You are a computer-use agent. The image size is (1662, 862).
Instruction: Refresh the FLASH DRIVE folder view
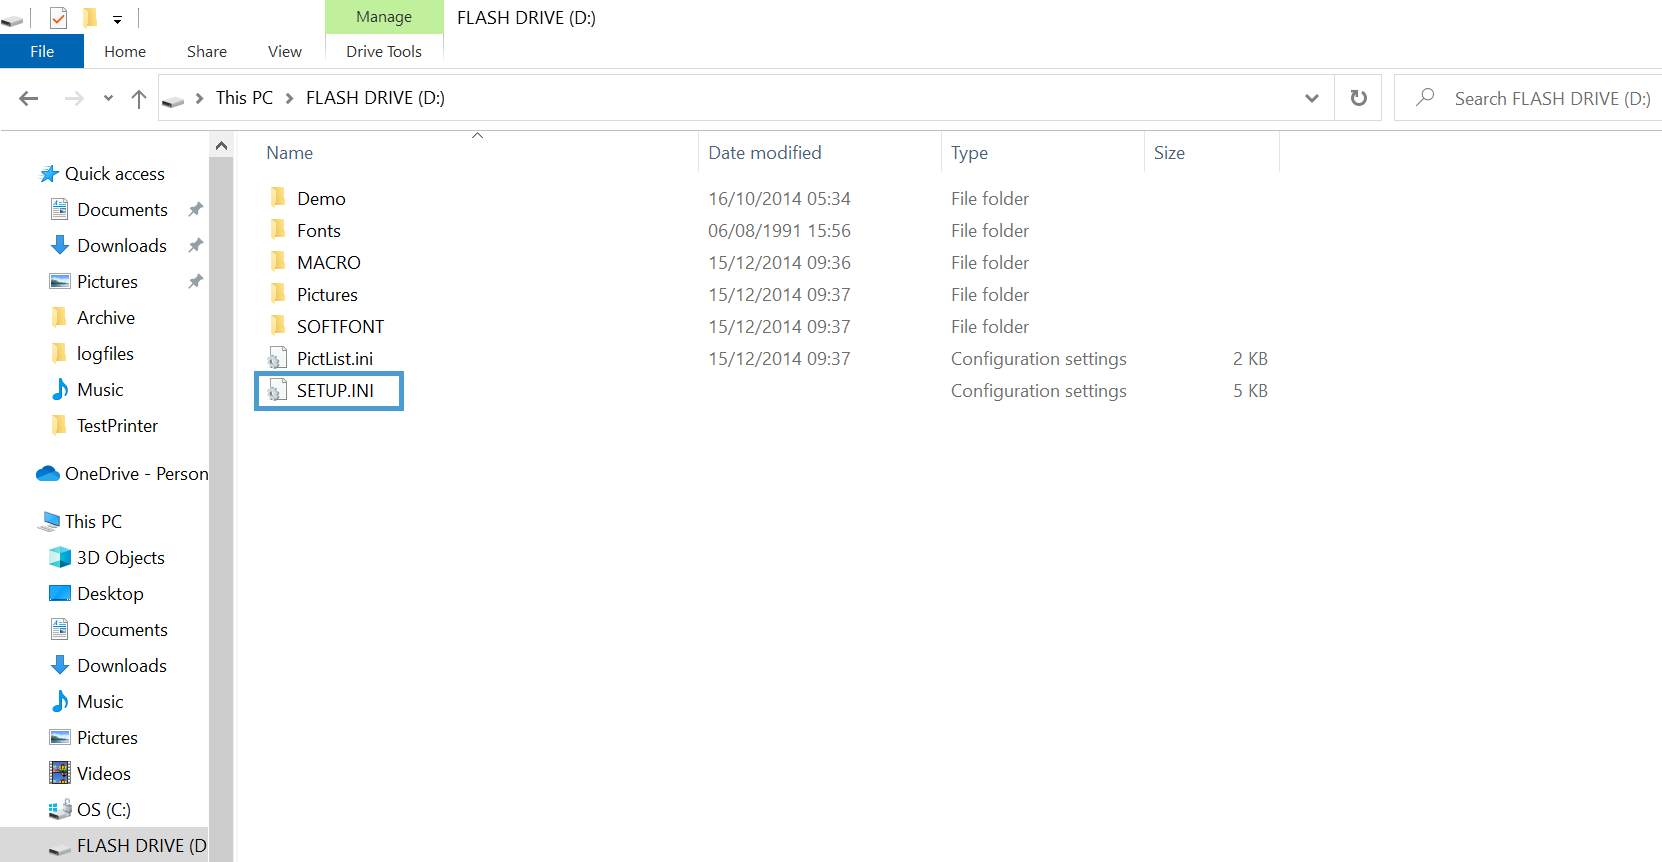tap(1358, 98)
